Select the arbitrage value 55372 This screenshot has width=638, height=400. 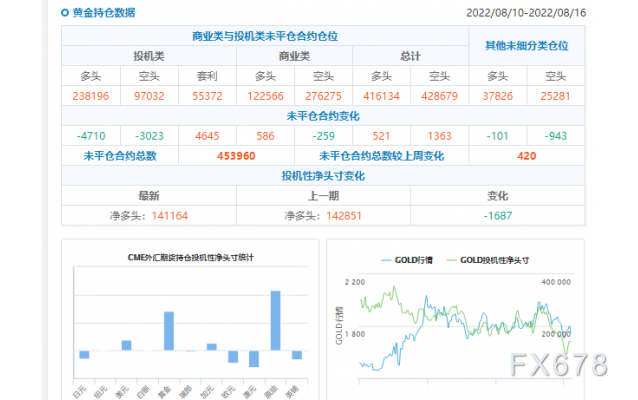click(207, 96)
